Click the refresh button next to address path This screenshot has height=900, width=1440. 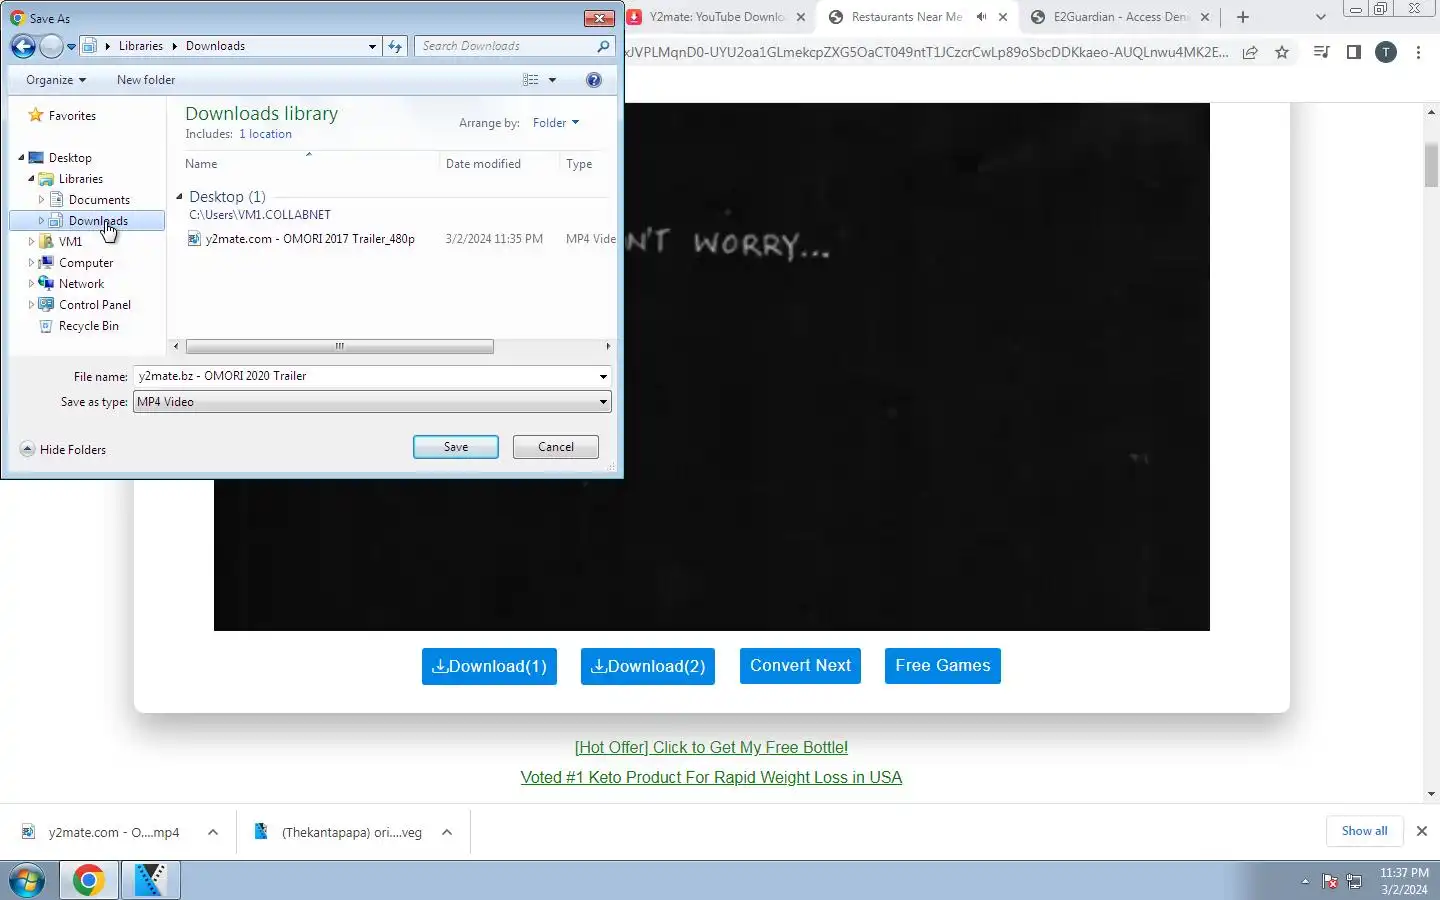[x=395, y=46]
